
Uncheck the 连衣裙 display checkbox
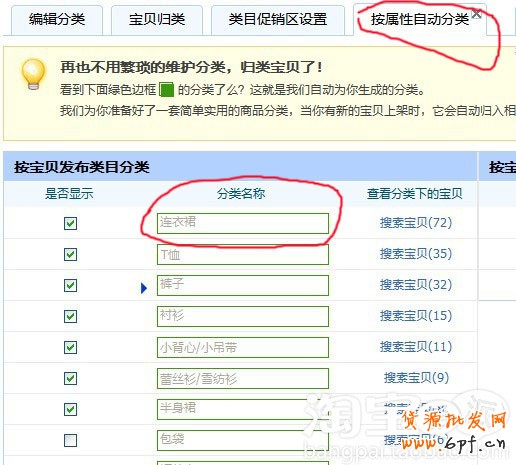(x=70, y=223)
